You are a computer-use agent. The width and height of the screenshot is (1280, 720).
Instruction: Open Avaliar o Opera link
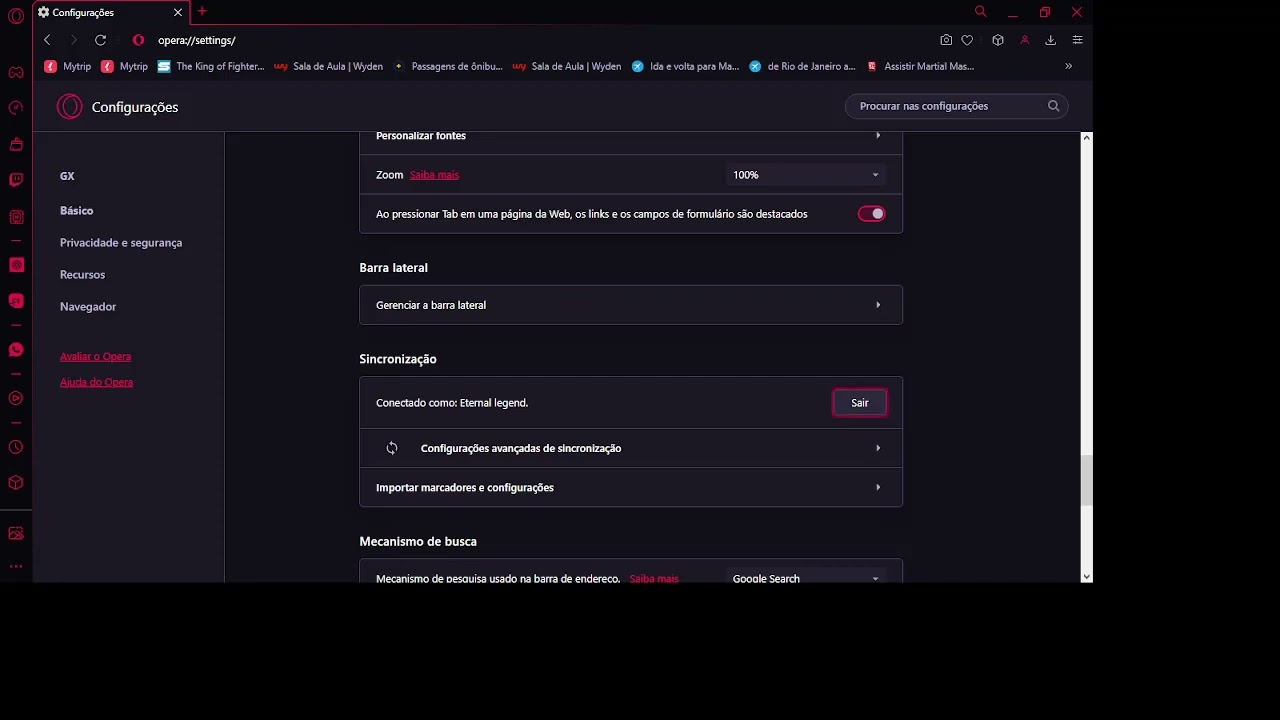coord(95,357)
